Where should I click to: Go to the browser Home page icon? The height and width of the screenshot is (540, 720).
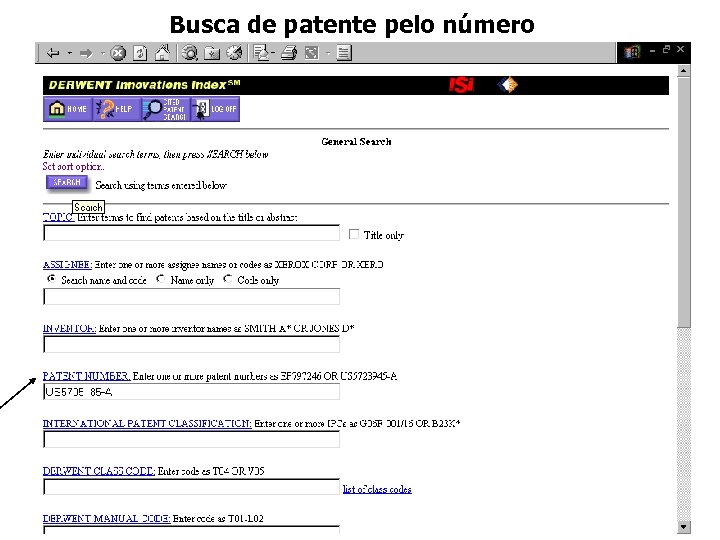pos(162,53)
